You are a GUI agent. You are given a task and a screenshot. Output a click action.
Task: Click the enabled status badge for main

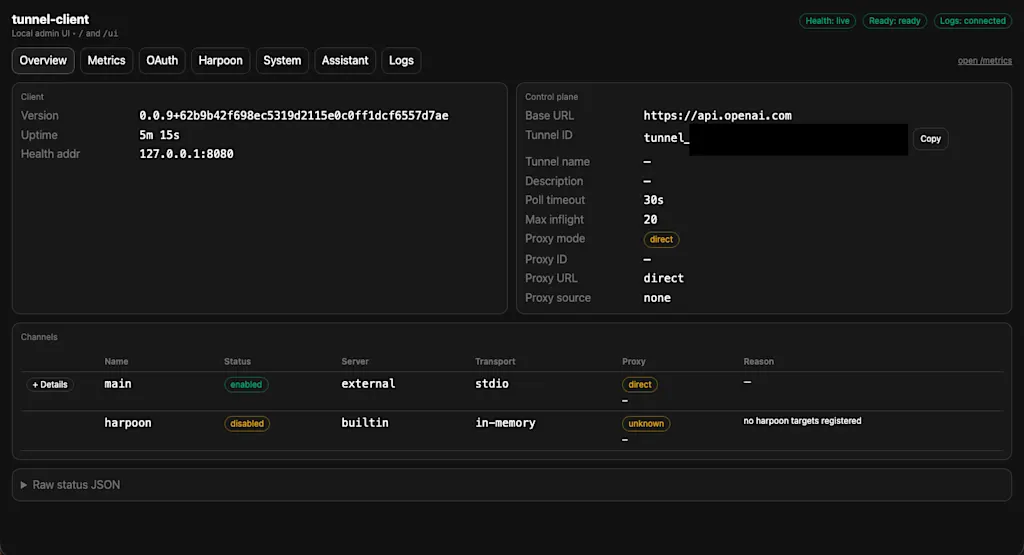(x=246, y=385)
